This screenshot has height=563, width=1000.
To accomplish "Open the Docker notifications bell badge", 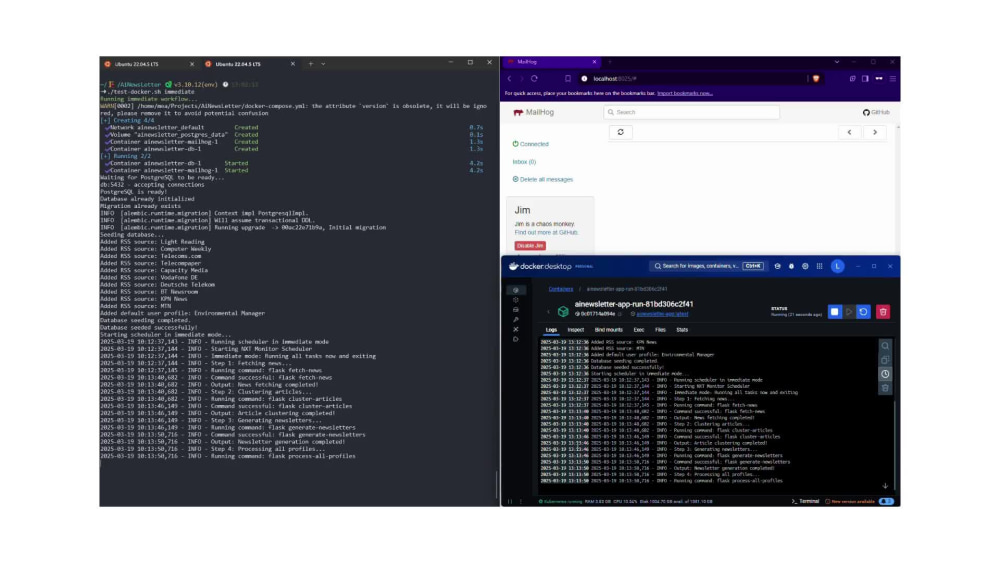I will [886, 501].
